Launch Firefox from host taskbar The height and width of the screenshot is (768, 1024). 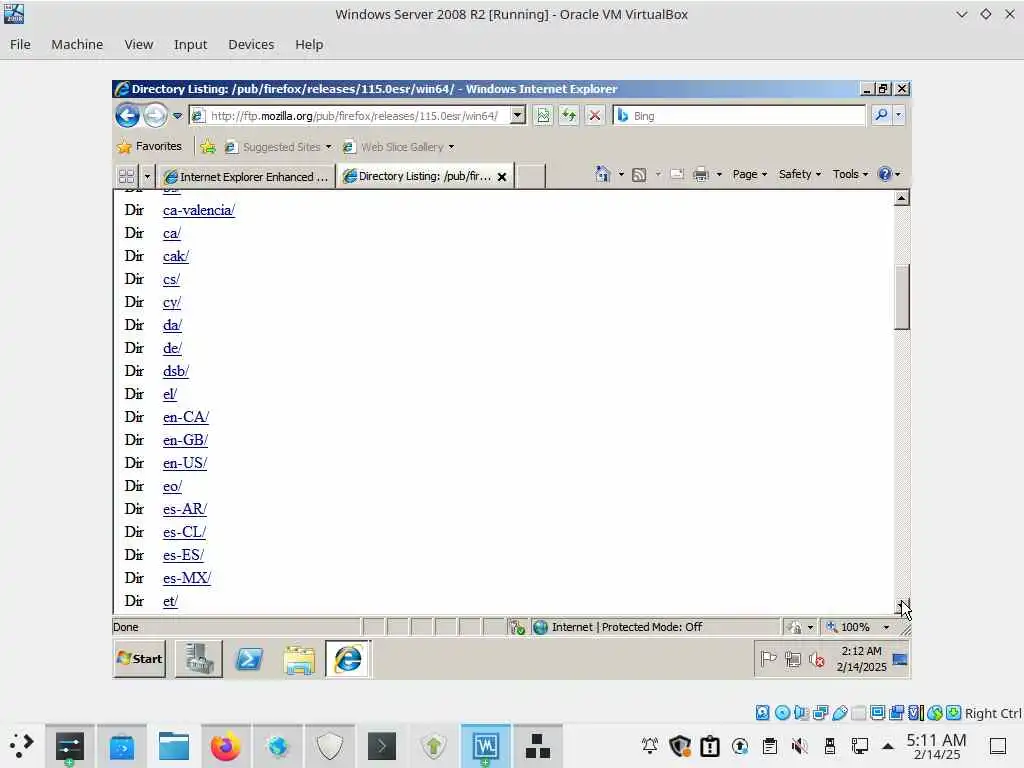point(225,746)
